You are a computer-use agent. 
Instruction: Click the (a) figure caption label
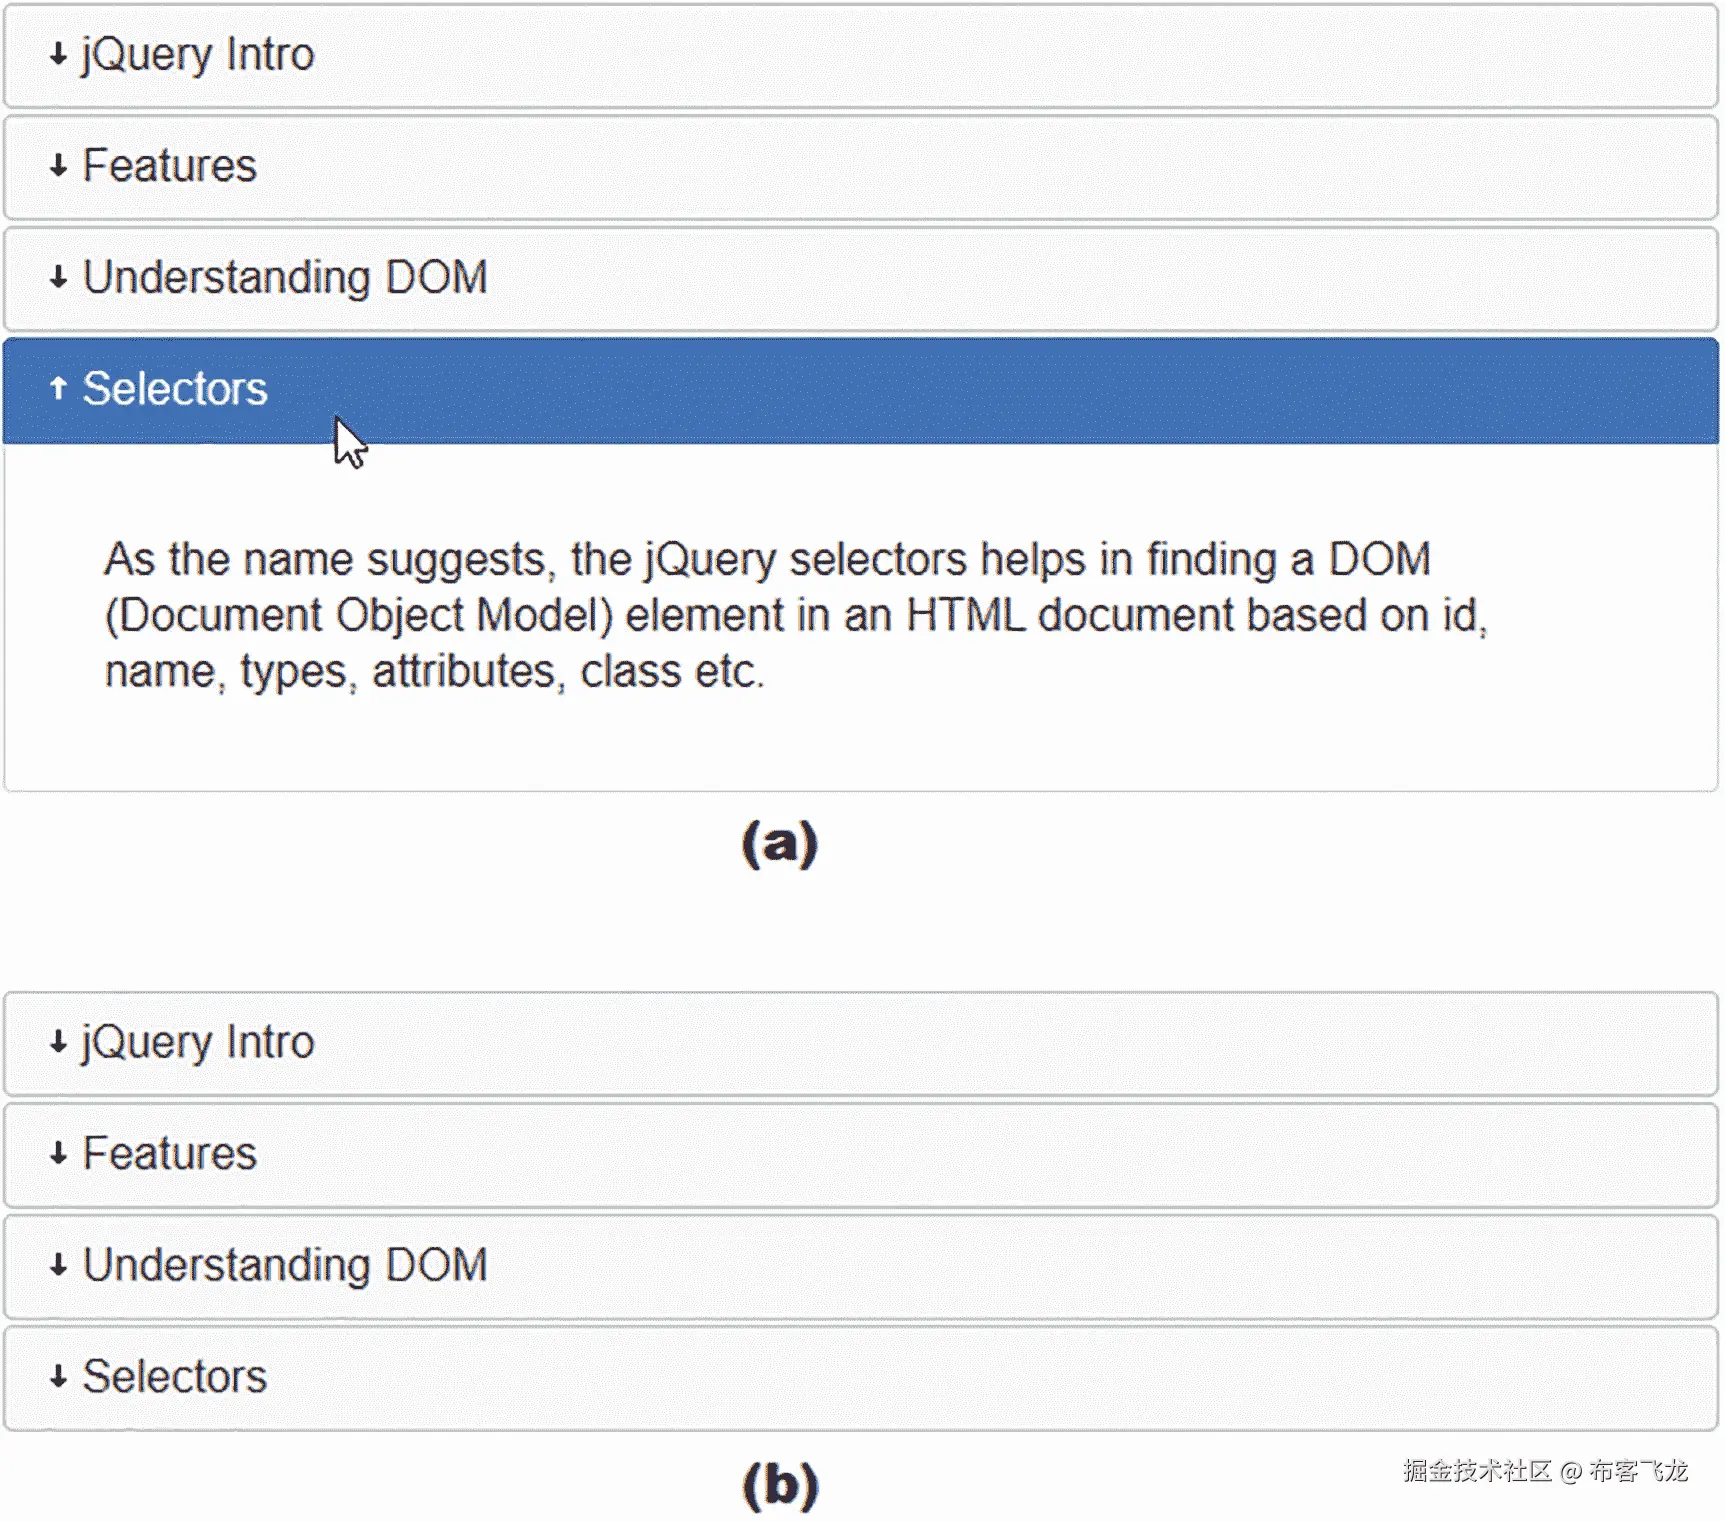[x=780, y=844]
